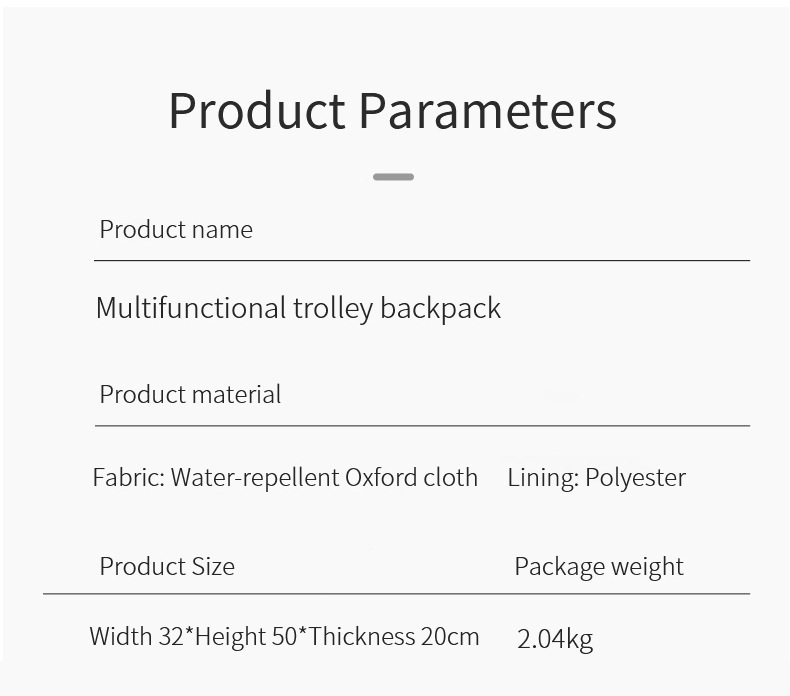The image size is (790, 696).
Task: Click the Product material label
Action: 190,394
